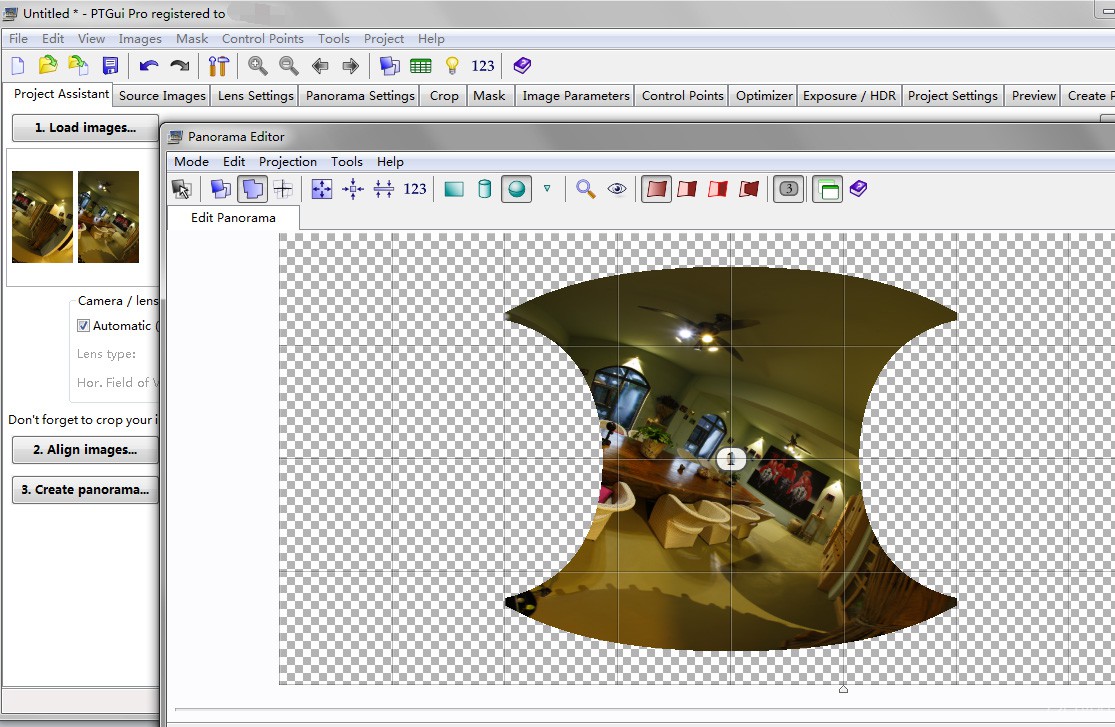Open the Mode menu in Panorama Editor
The width and height of the screenshot is (1115, 727).
pyautogui.click(x=191, y=161)
